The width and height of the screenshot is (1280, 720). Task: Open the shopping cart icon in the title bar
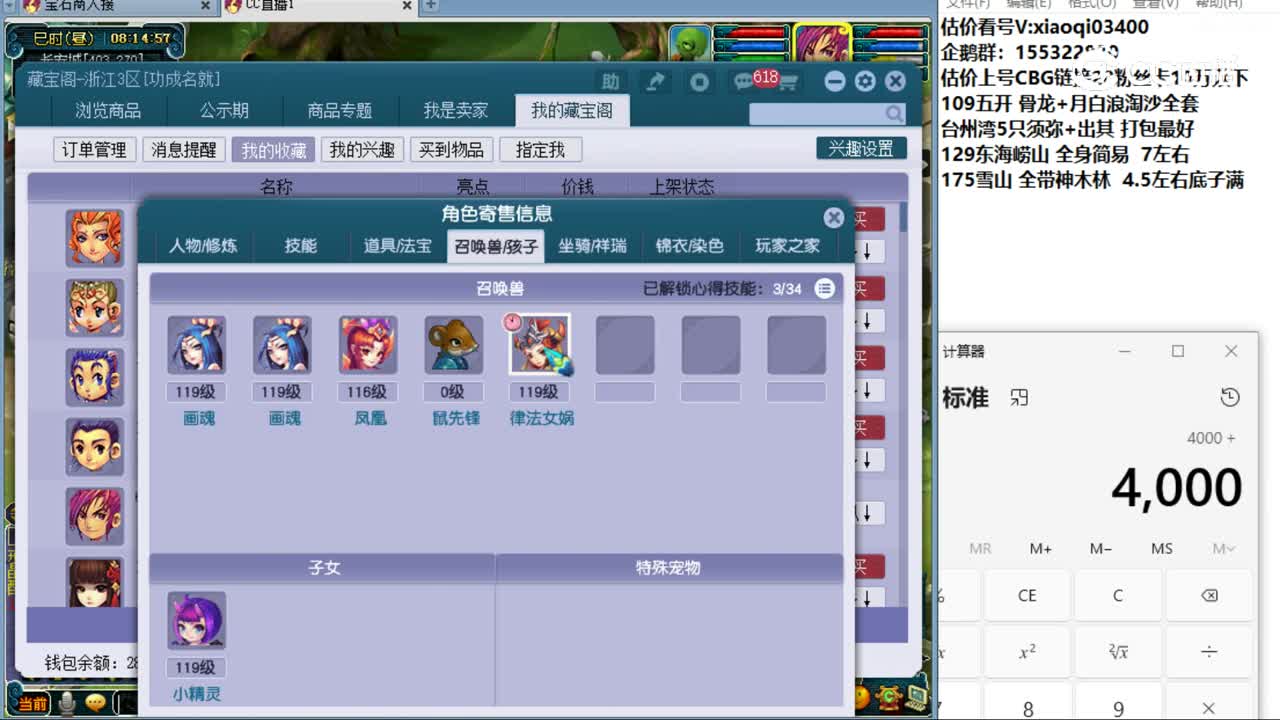(x=789, y=82)
